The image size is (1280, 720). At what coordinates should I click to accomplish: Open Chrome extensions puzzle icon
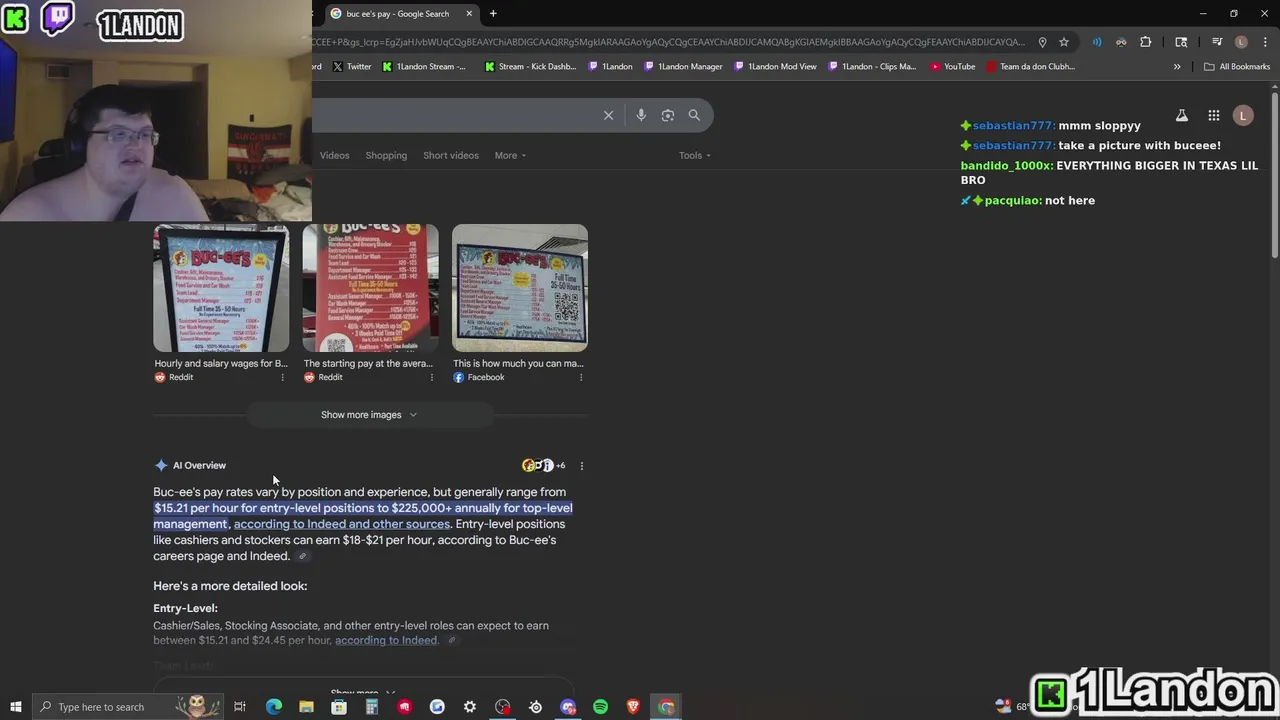point(1146,42)
